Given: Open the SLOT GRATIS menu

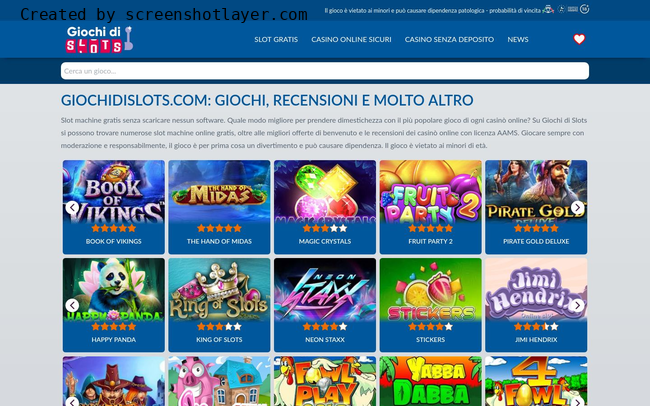Looking at the screenshot, I should pos(276,39).
